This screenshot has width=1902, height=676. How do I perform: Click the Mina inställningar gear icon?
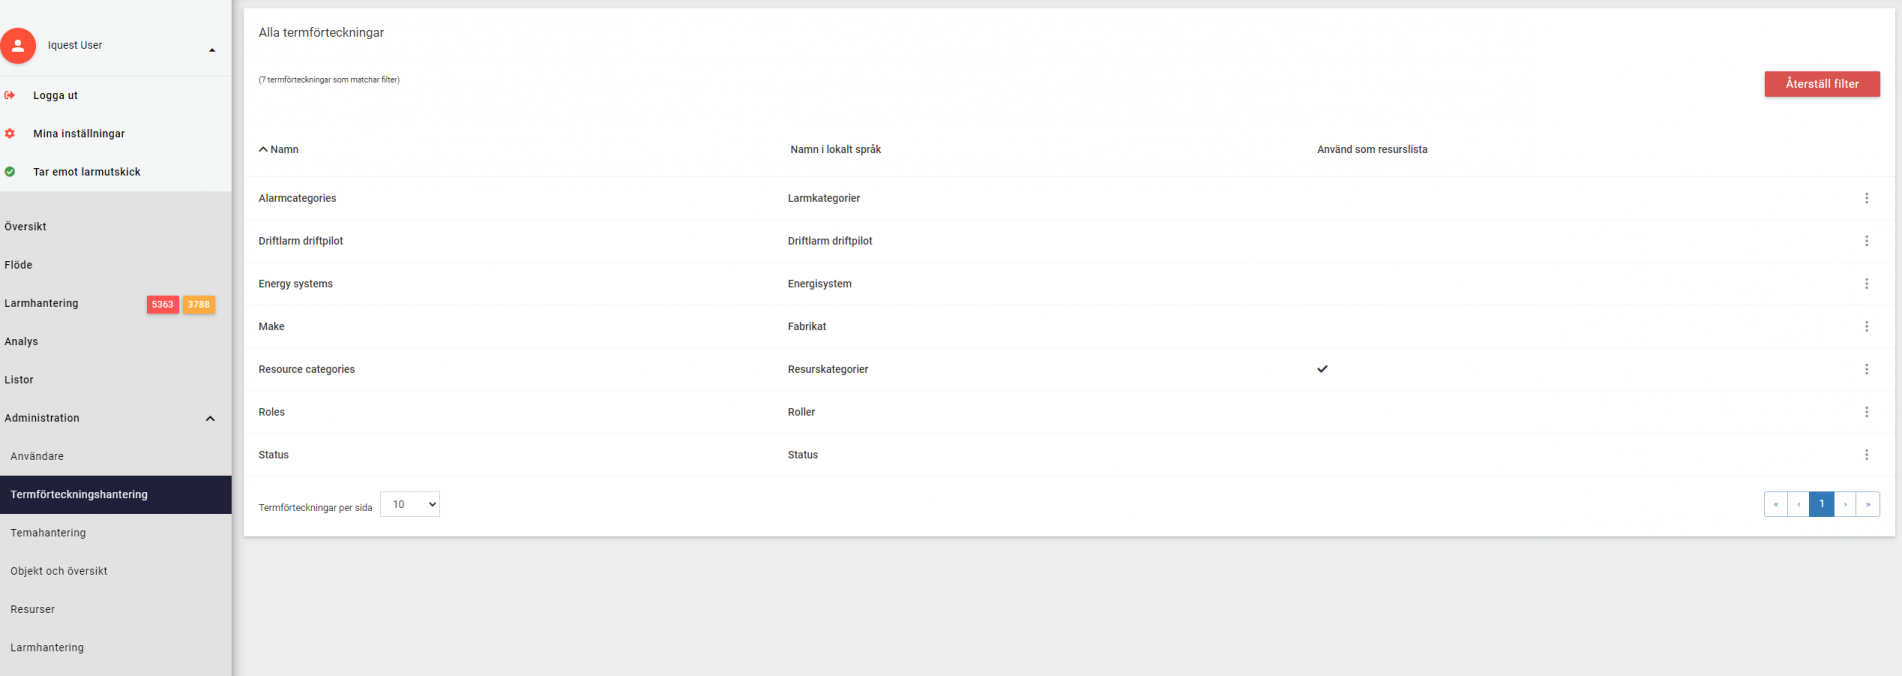pos(10,133)
